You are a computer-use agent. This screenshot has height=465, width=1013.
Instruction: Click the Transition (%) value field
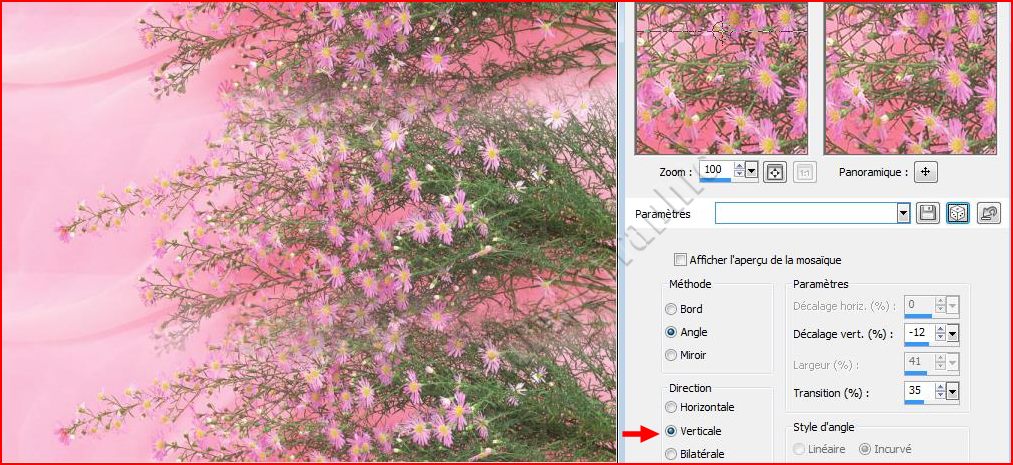coord(918,392)
